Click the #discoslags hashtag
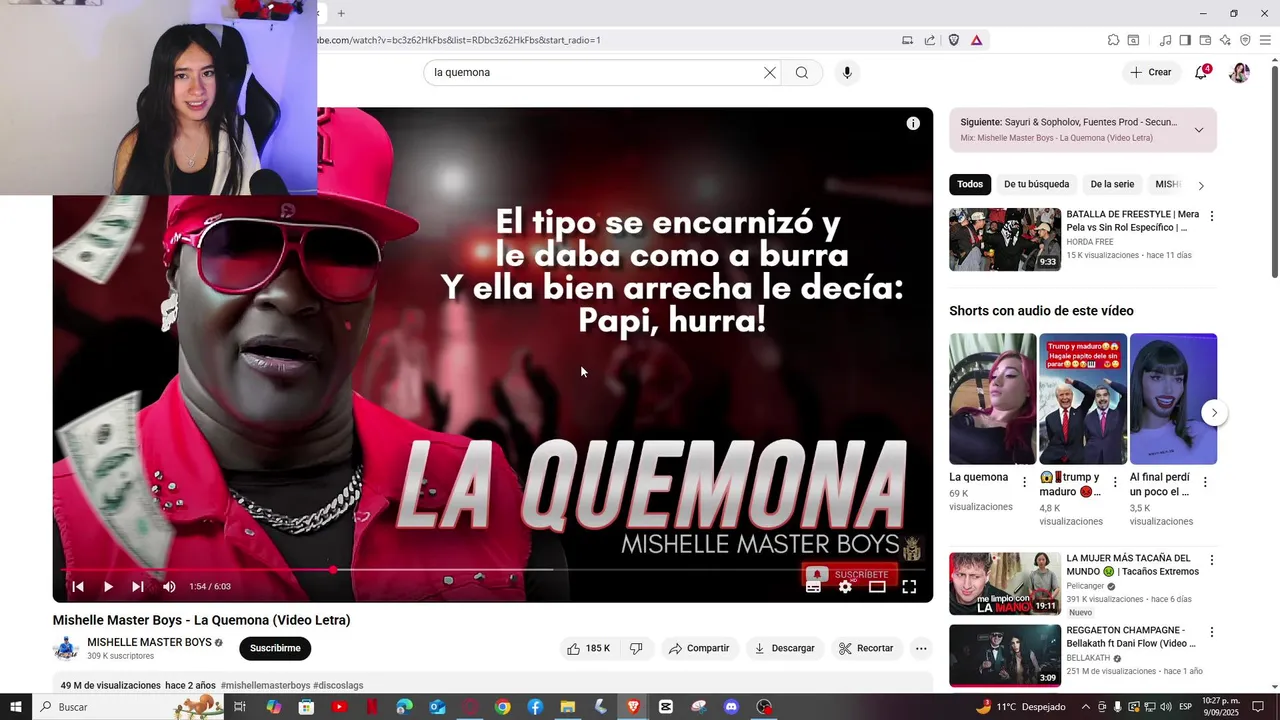1280x720 pixels. [x=338, y=686]
